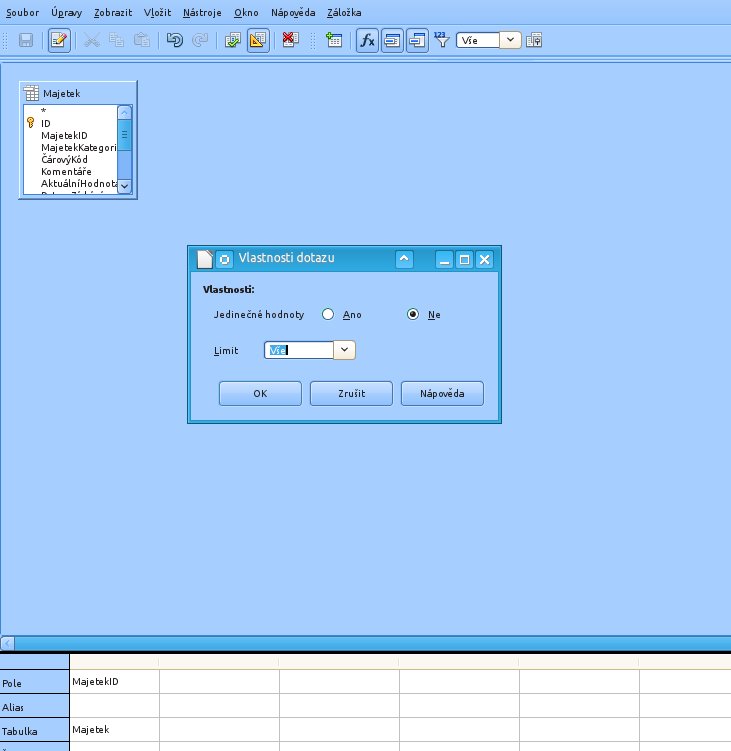Screen dimensions: 731x751
Task: Open Query properties icon at toolbar end
Action: 534,40
